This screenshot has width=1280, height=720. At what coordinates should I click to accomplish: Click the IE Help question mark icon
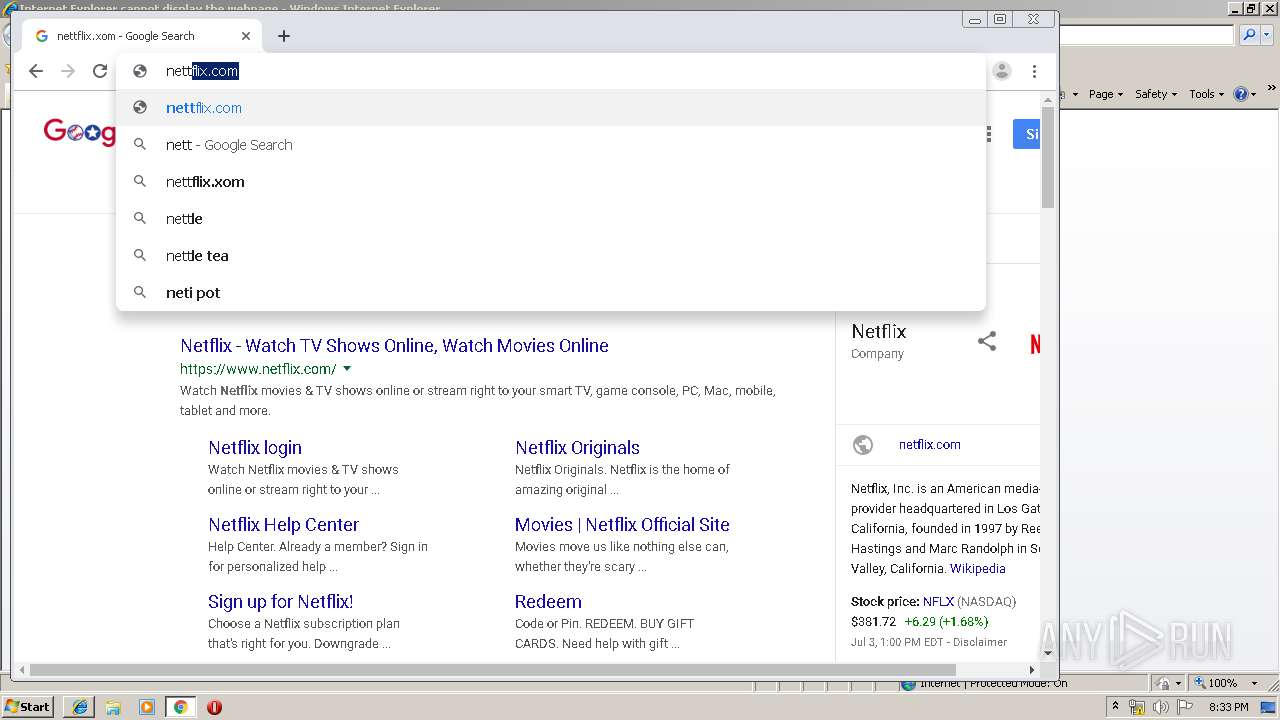click(1241, 94)
